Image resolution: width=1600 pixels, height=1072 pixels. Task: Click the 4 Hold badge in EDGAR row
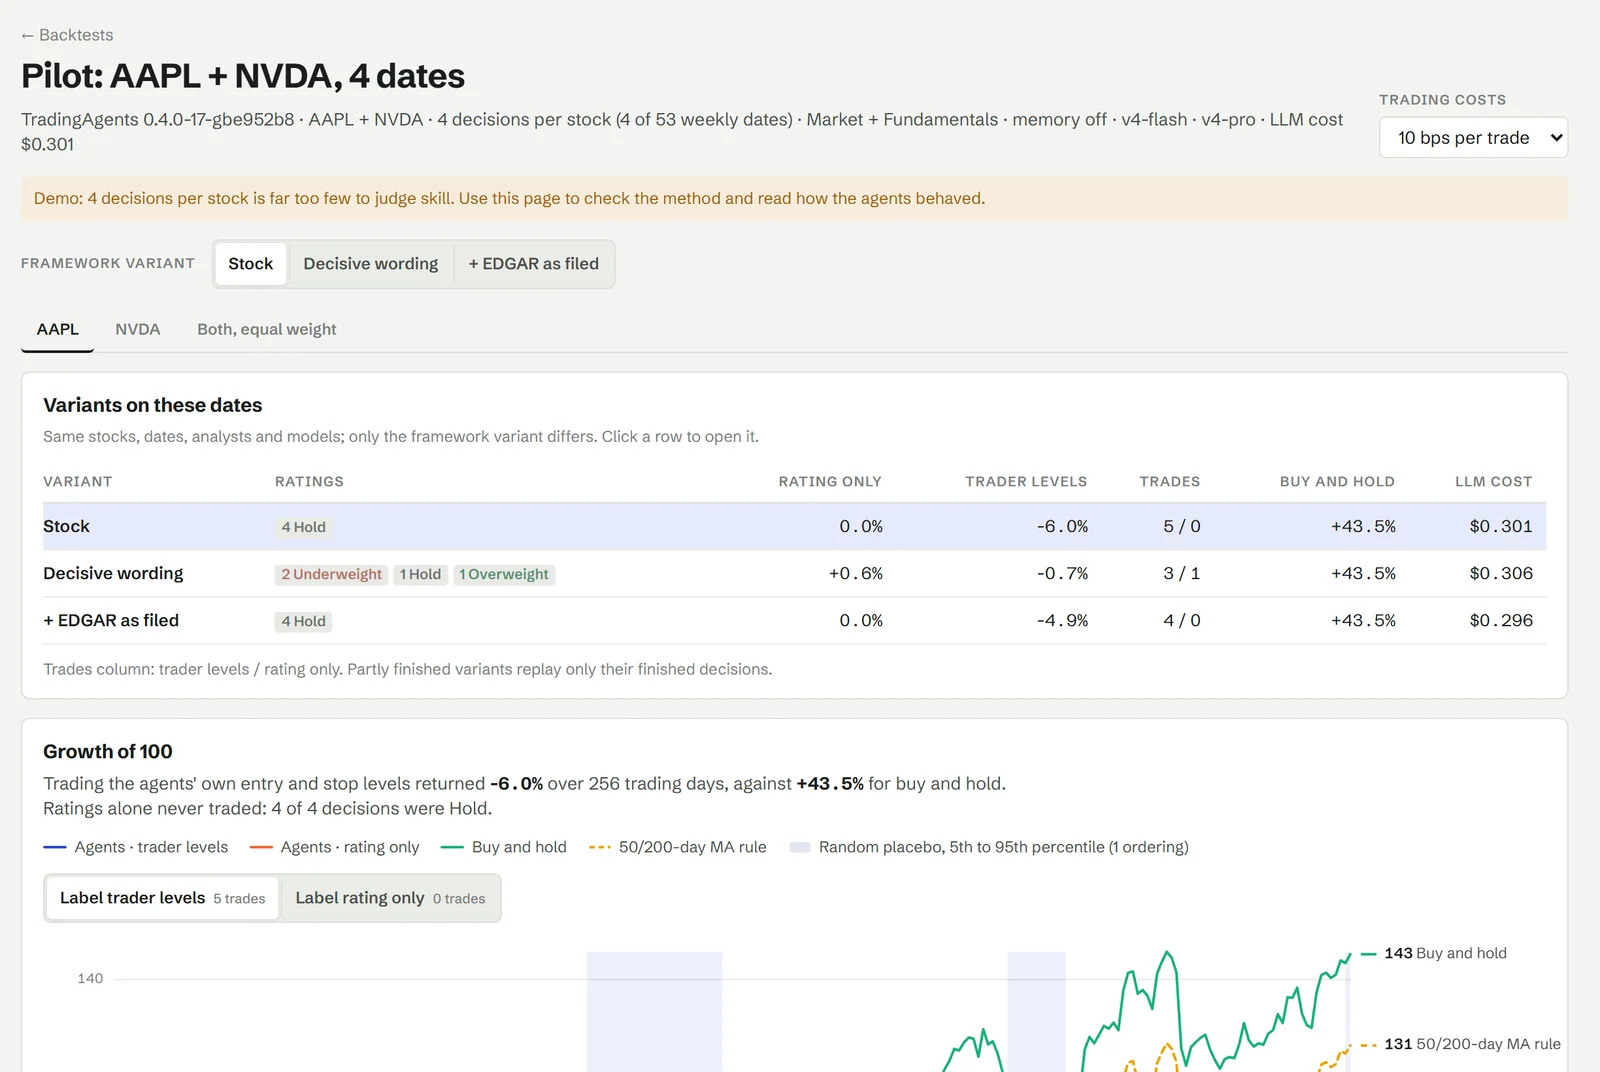point(304,621)
